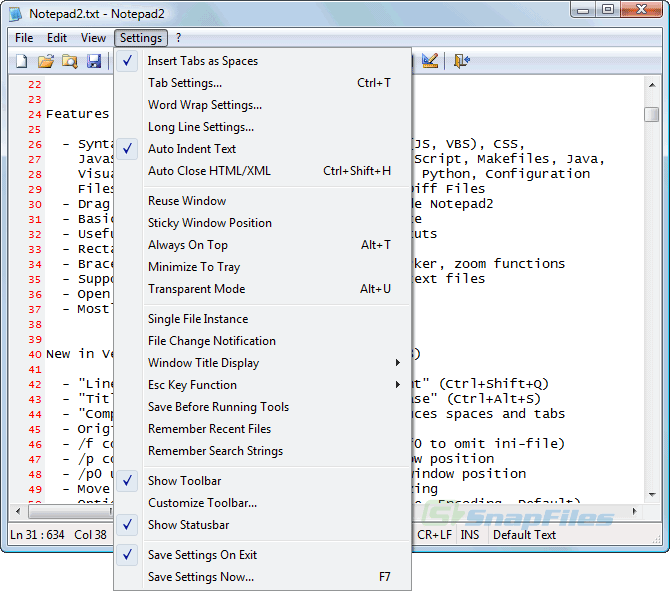Image resolution: width=670 pixels, height=591 pixels.
Task: Click vertical scrollbar down arrow
Action: pos(652,495)
